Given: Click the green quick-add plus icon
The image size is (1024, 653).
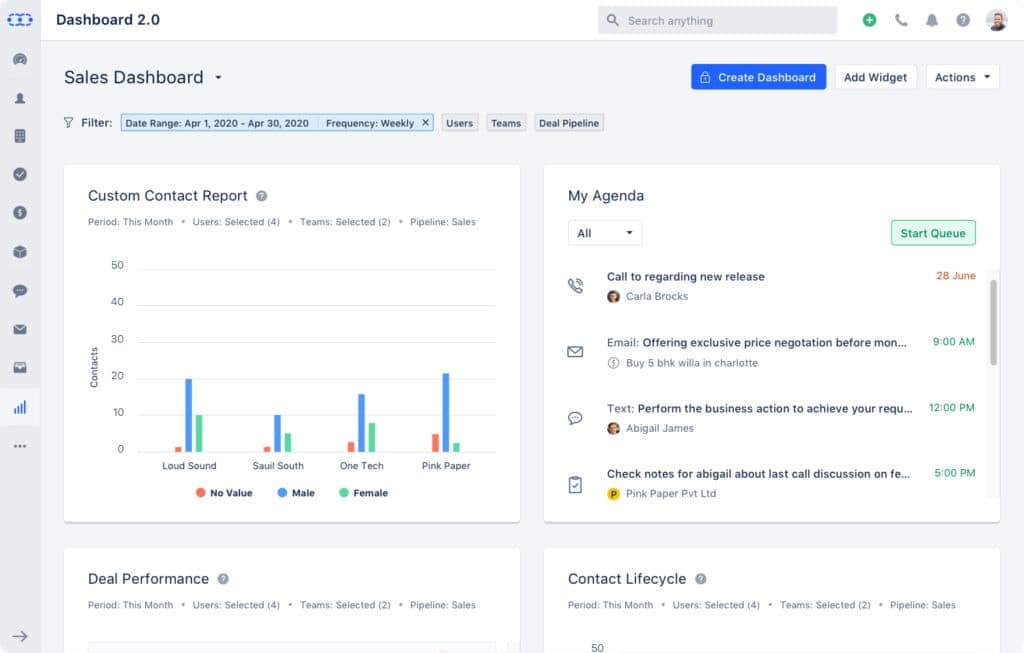Looking at the screenshot, I should [869, 19].
